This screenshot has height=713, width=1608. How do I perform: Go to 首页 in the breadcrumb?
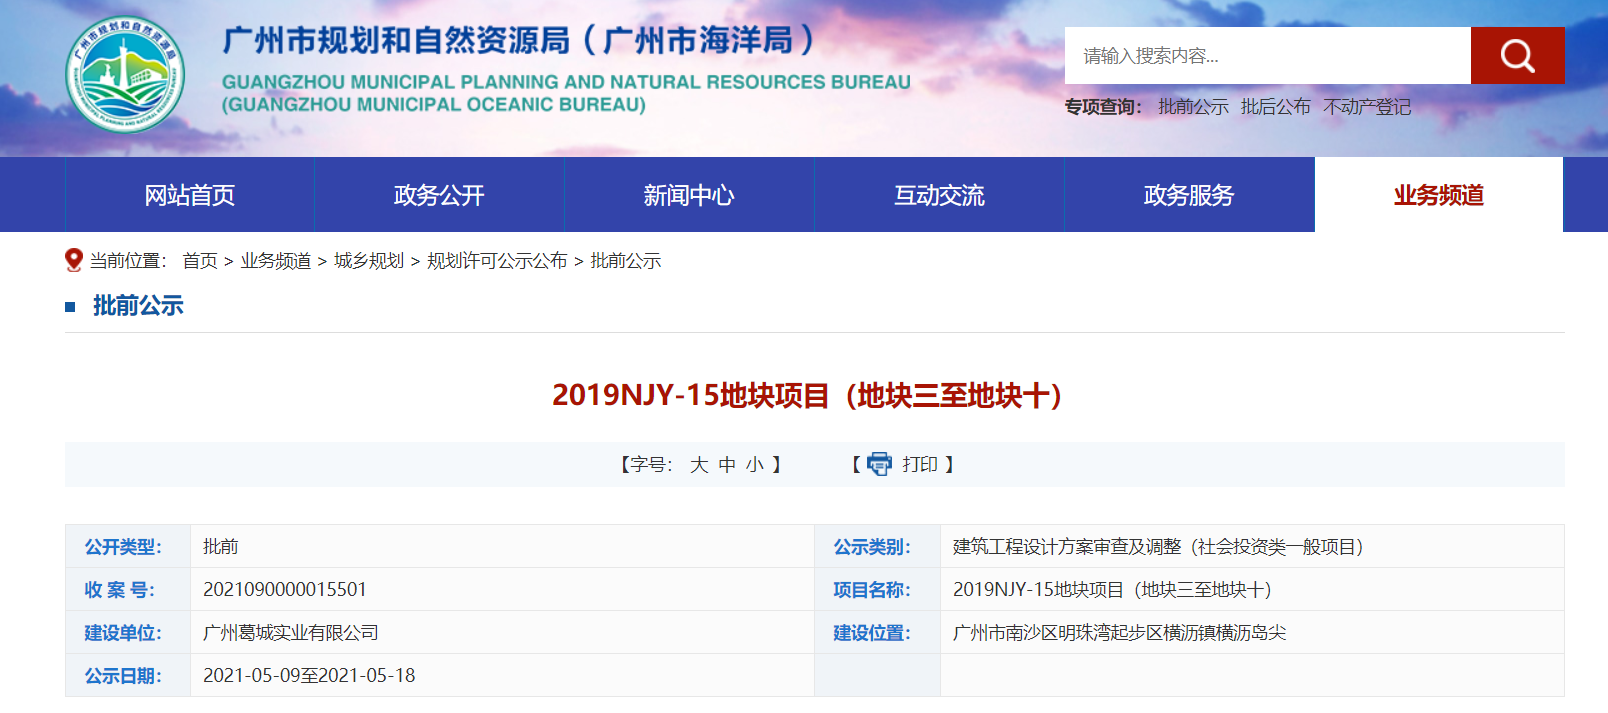(x=200, y=261)
